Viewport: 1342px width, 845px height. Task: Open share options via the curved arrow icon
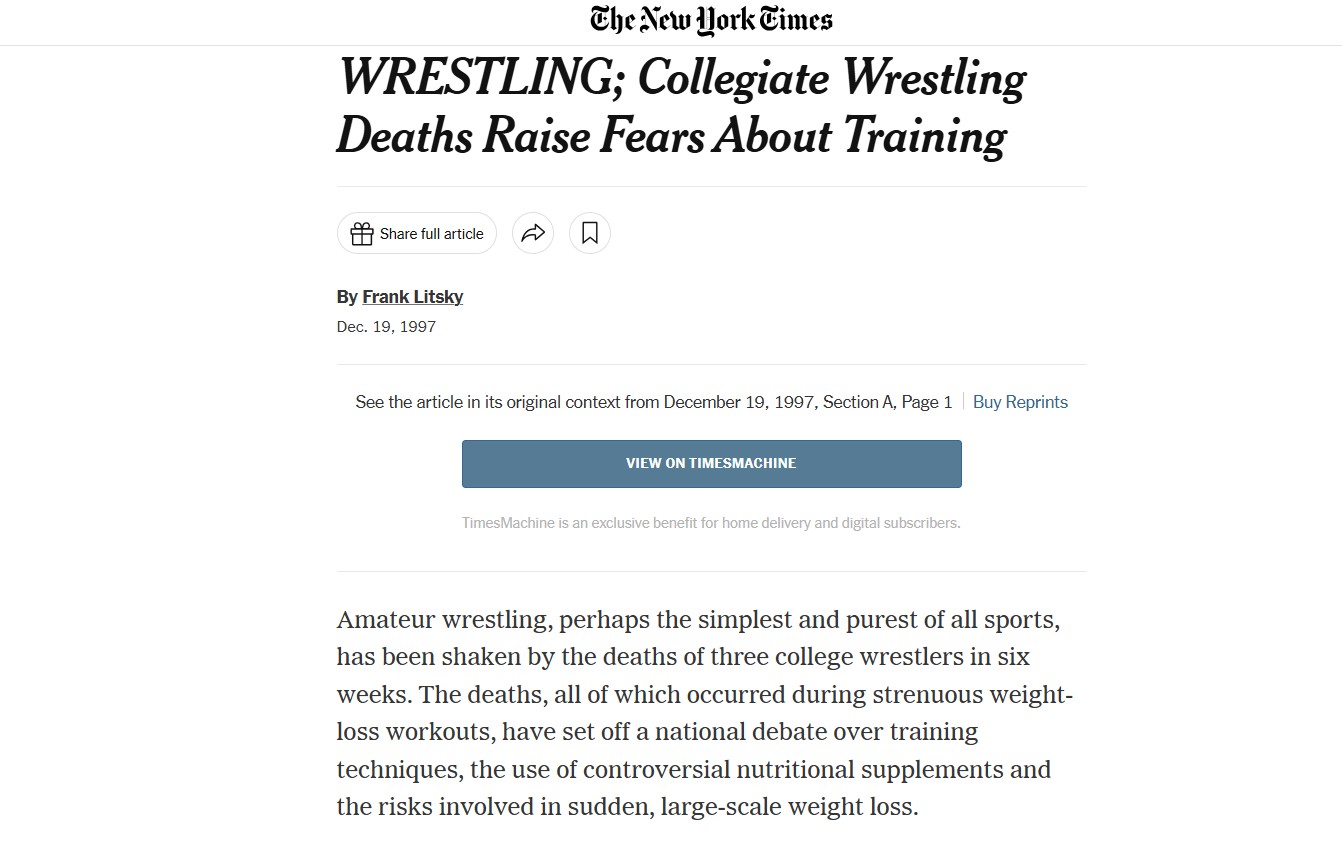533,233
